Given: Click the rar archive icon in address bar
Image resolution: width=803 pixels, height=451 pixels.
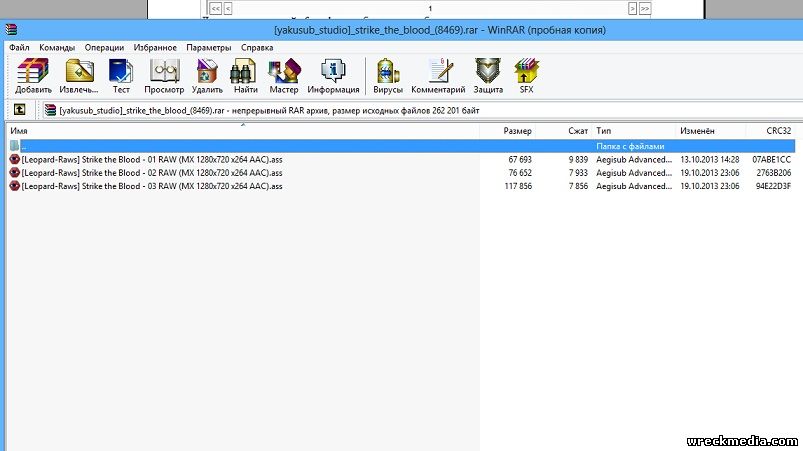Looking at the screenshot, I should 50,110.
